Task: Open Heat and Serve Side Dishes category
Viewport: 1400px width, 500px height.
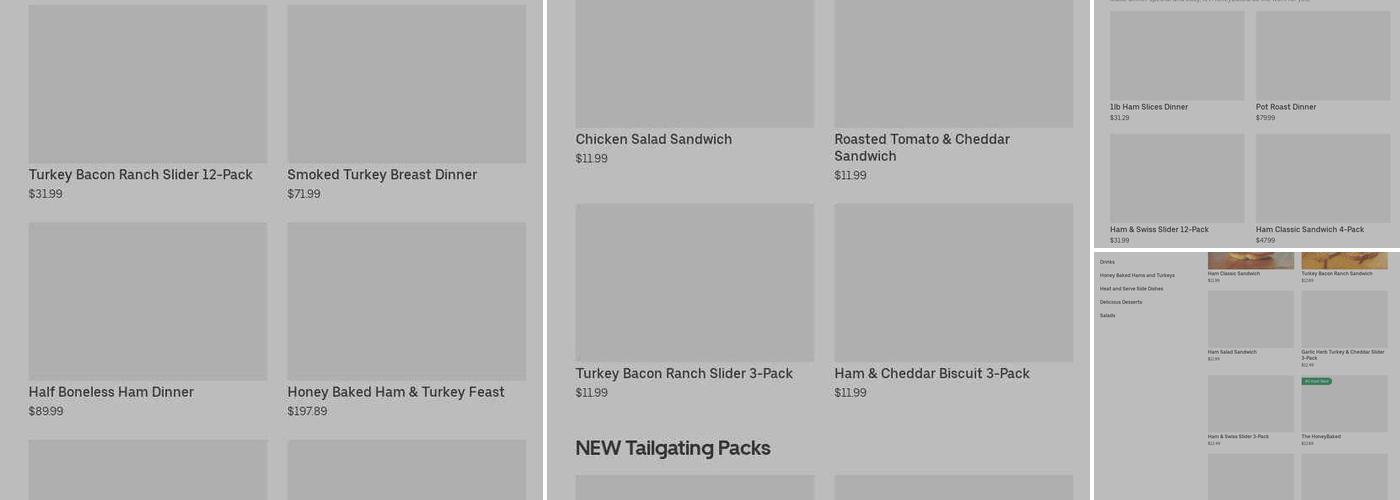Action: [1131, 289]
